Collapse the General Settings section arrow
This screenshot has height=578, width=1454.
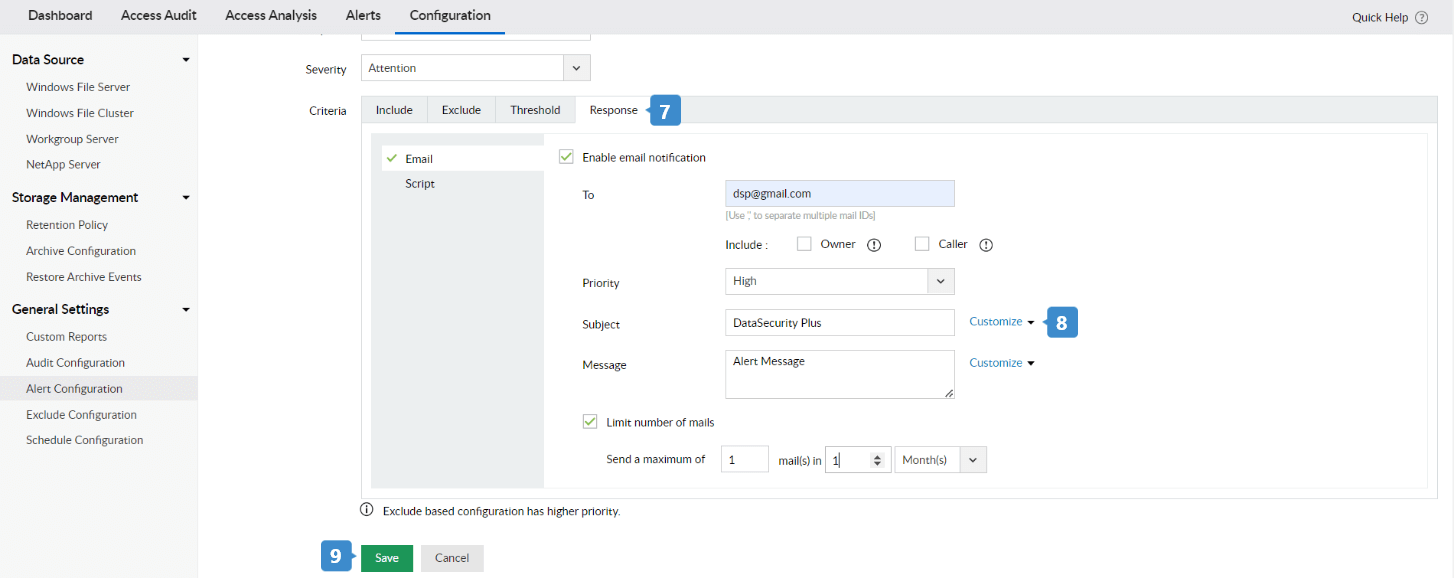click(x=186, y=310)
